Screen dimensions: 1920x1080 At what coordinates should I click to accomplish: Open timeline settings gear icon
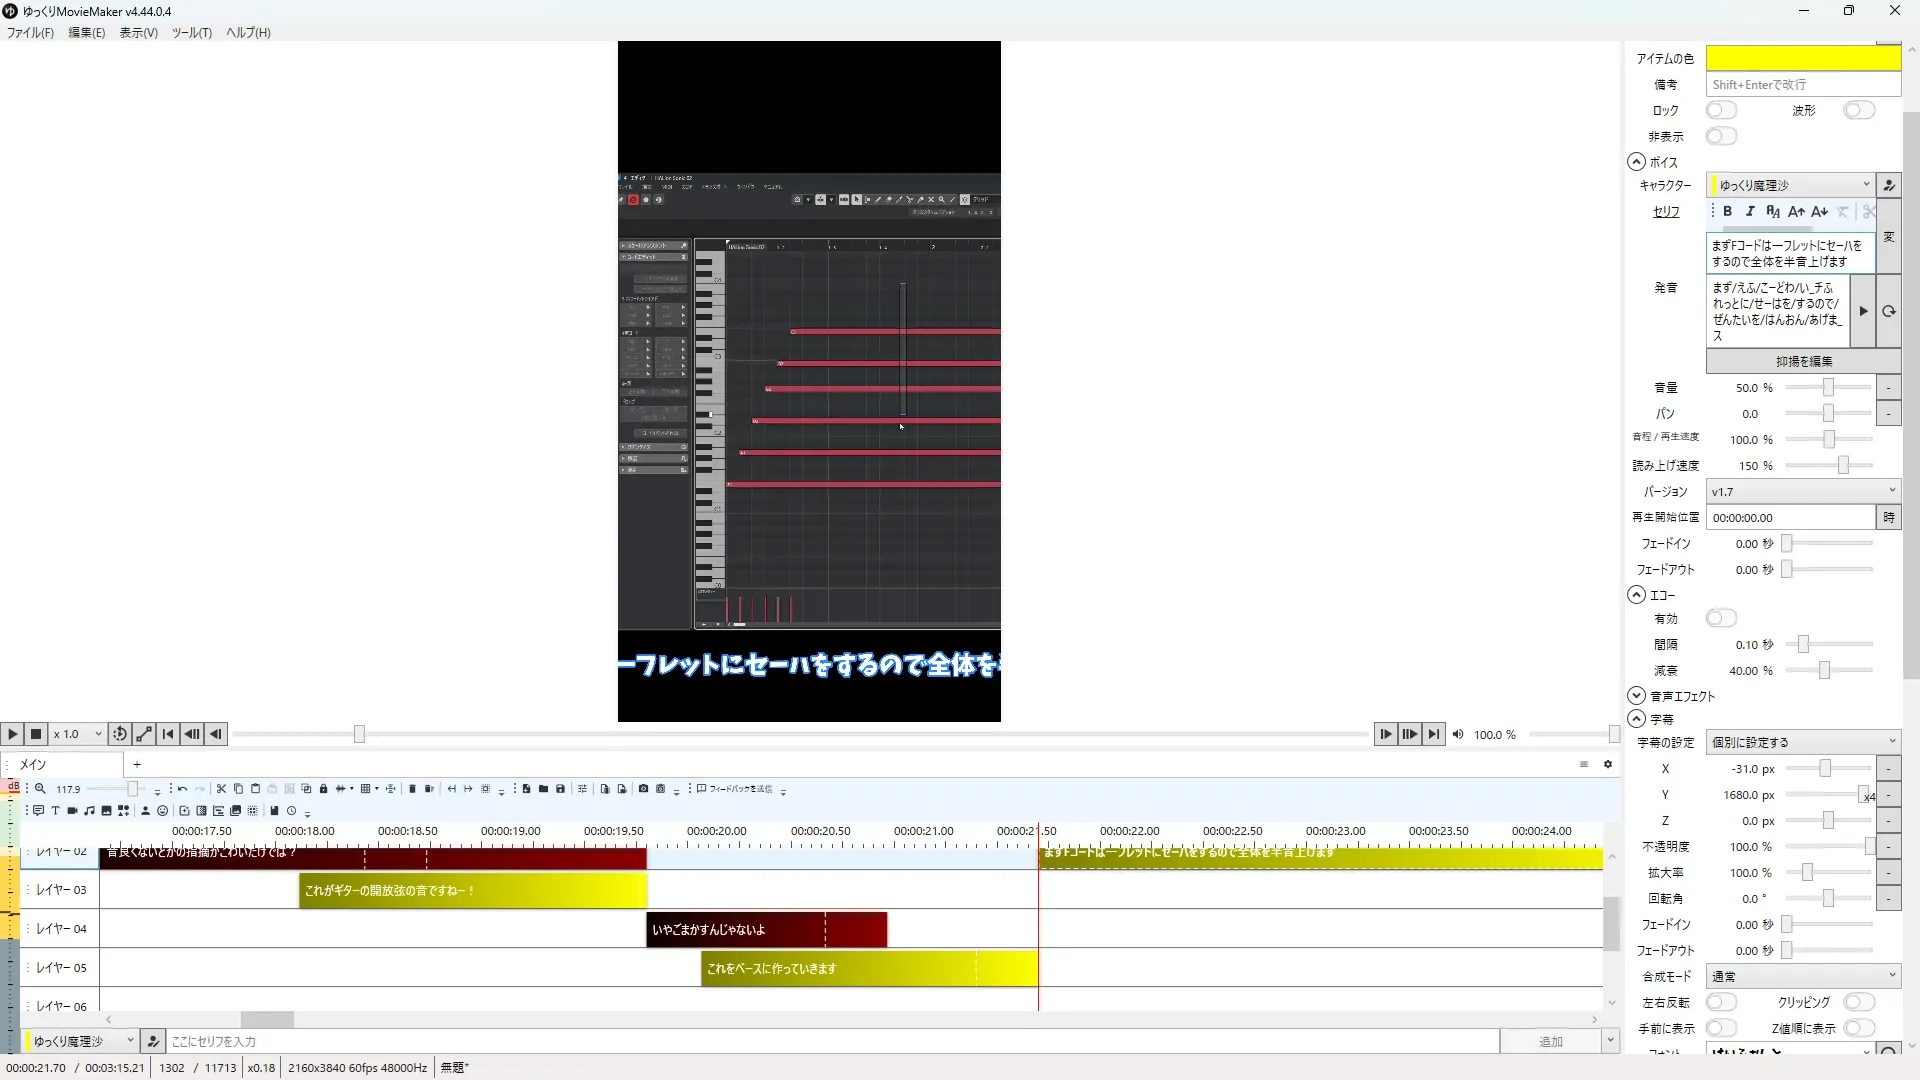tap(1608, 765)
